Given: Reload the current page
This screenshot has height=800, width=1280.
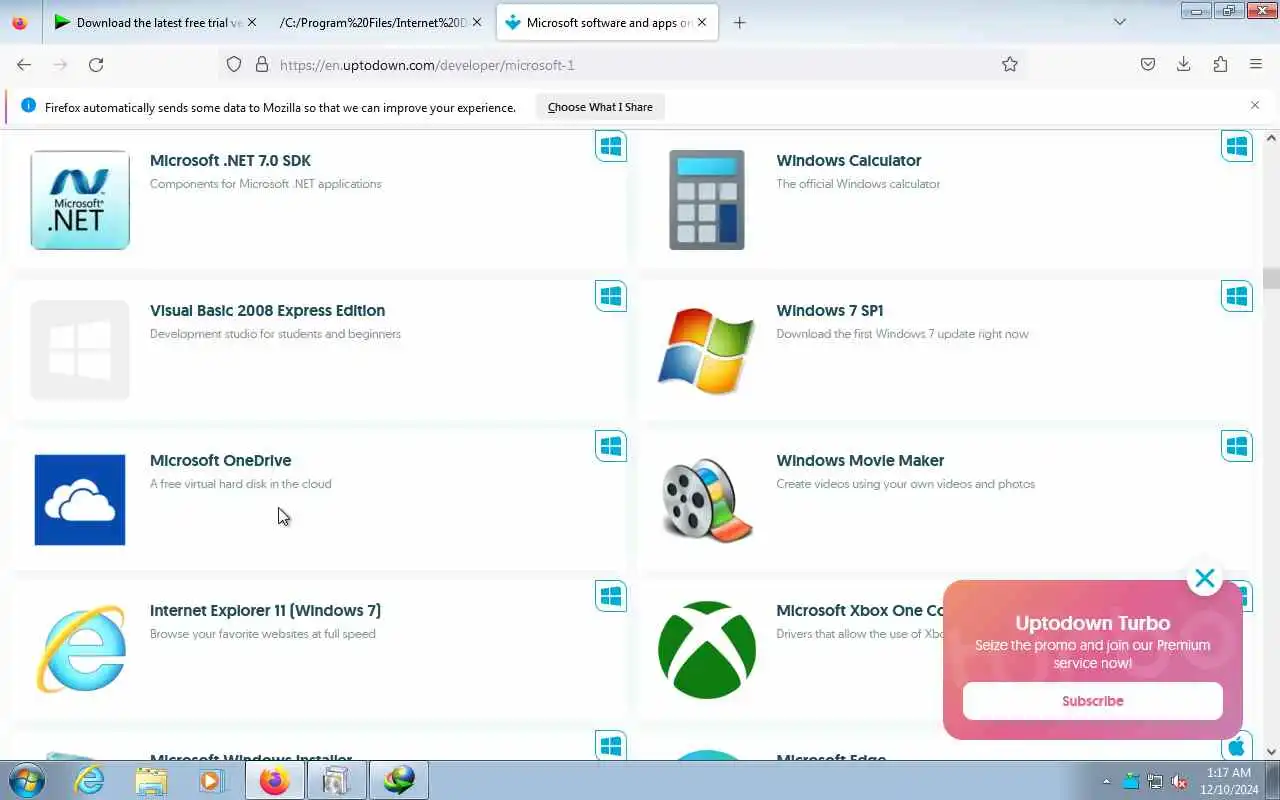Looking at the screenshot, I should pyautogui.click(x=96, y=64).
